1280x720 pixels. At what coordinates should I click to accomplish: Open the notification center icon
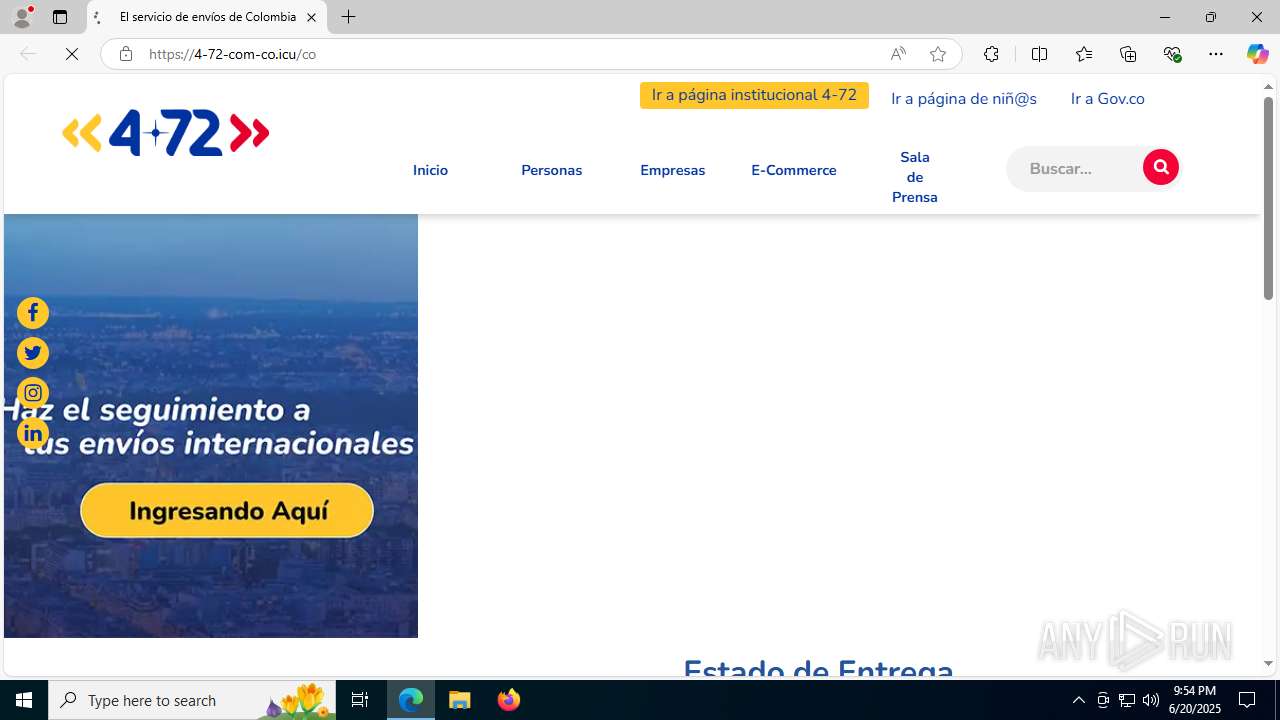(1248, 700)
